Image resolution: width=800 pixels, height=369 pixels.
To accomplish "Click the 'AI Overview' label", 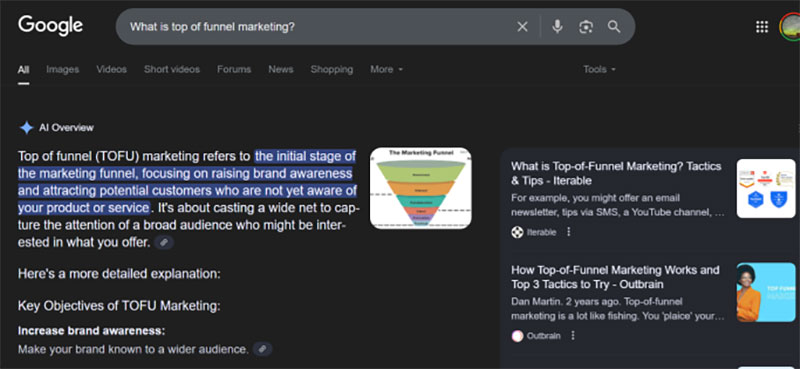I will [x=66, y=128].
